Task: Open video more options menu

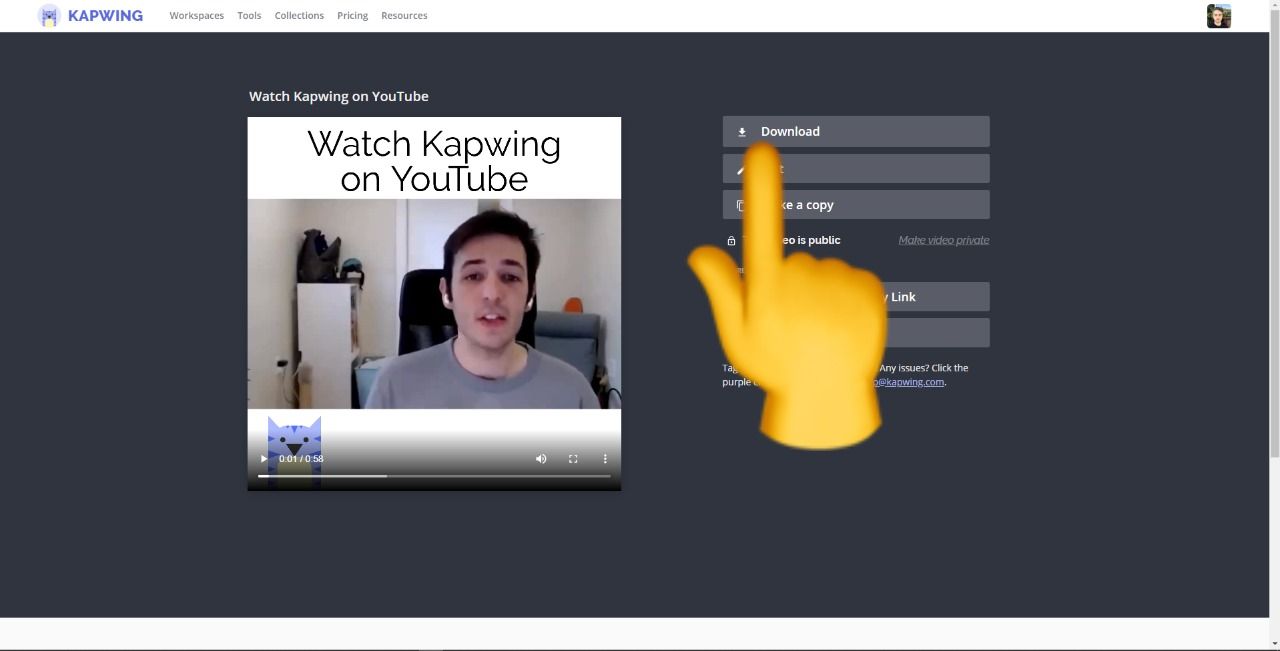Action: click(x=605, y=459)
